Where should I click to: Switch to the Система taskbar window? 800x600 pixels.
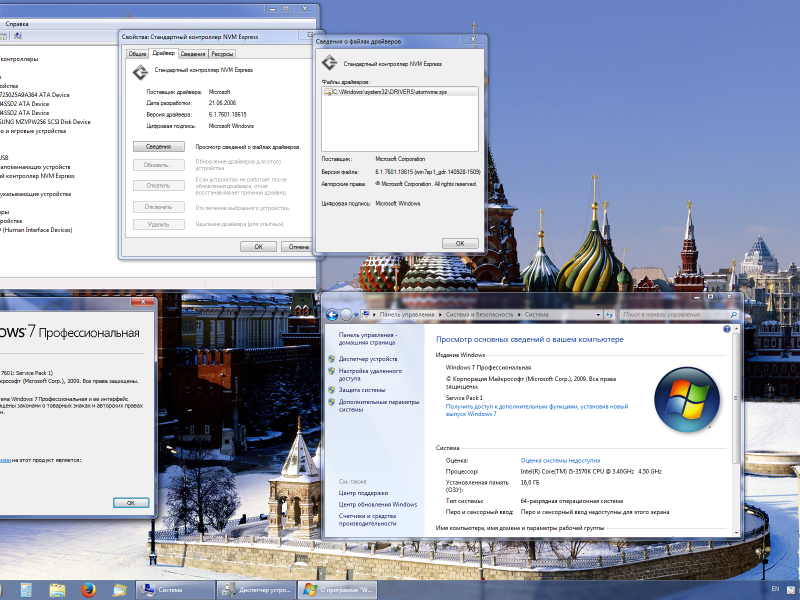click(x=175, y=590)
